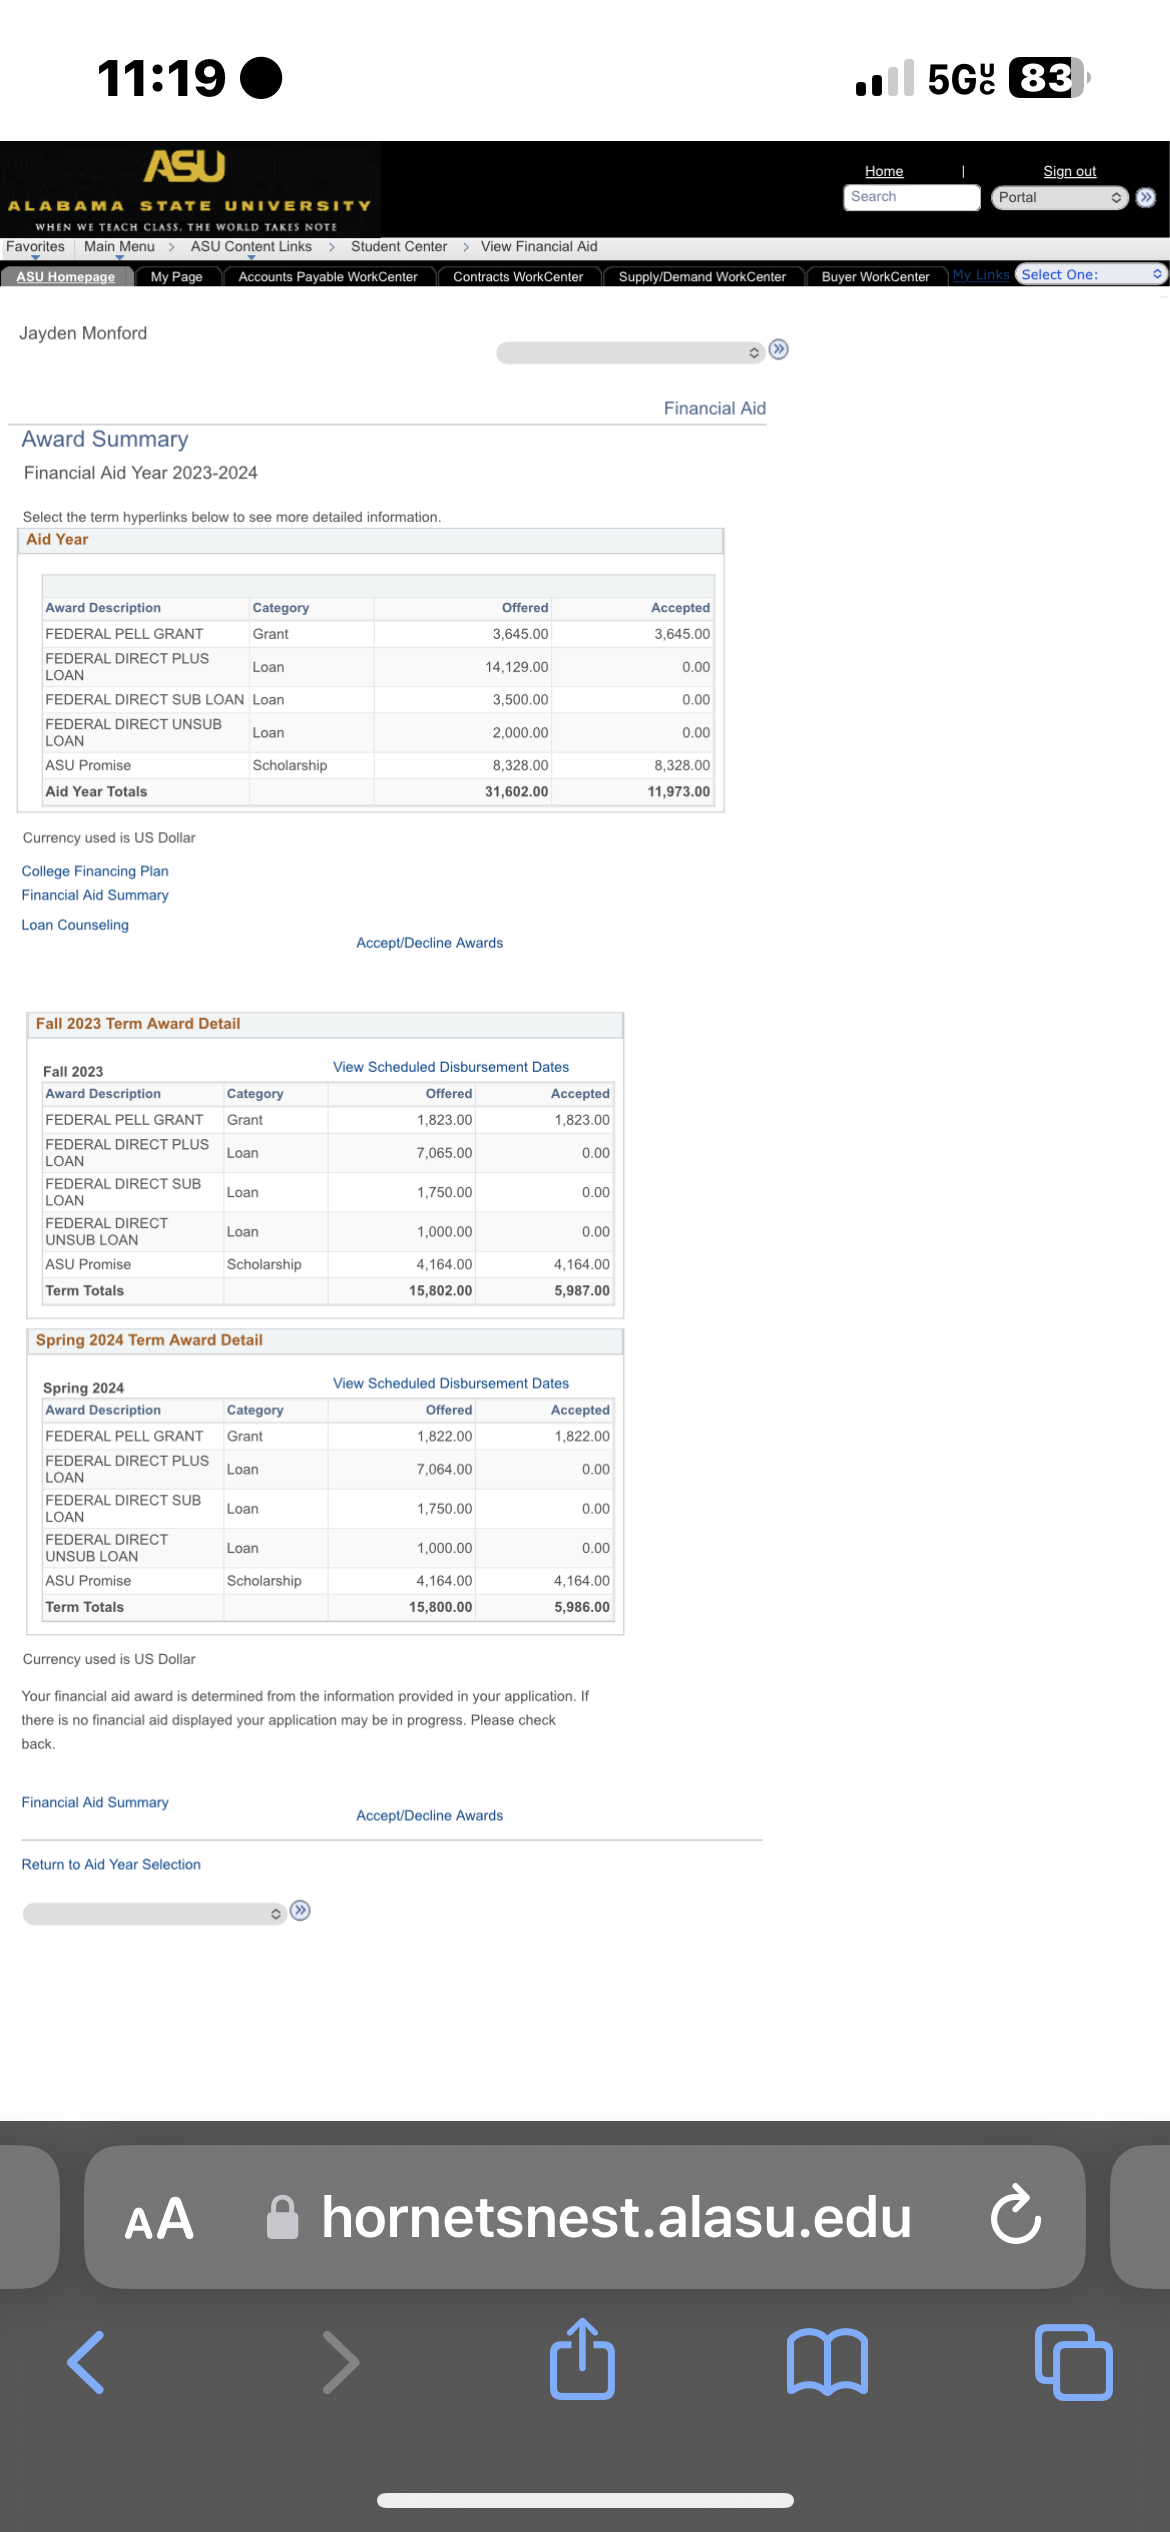Click lower Accept/Decline Awards link

point(430,1815)
